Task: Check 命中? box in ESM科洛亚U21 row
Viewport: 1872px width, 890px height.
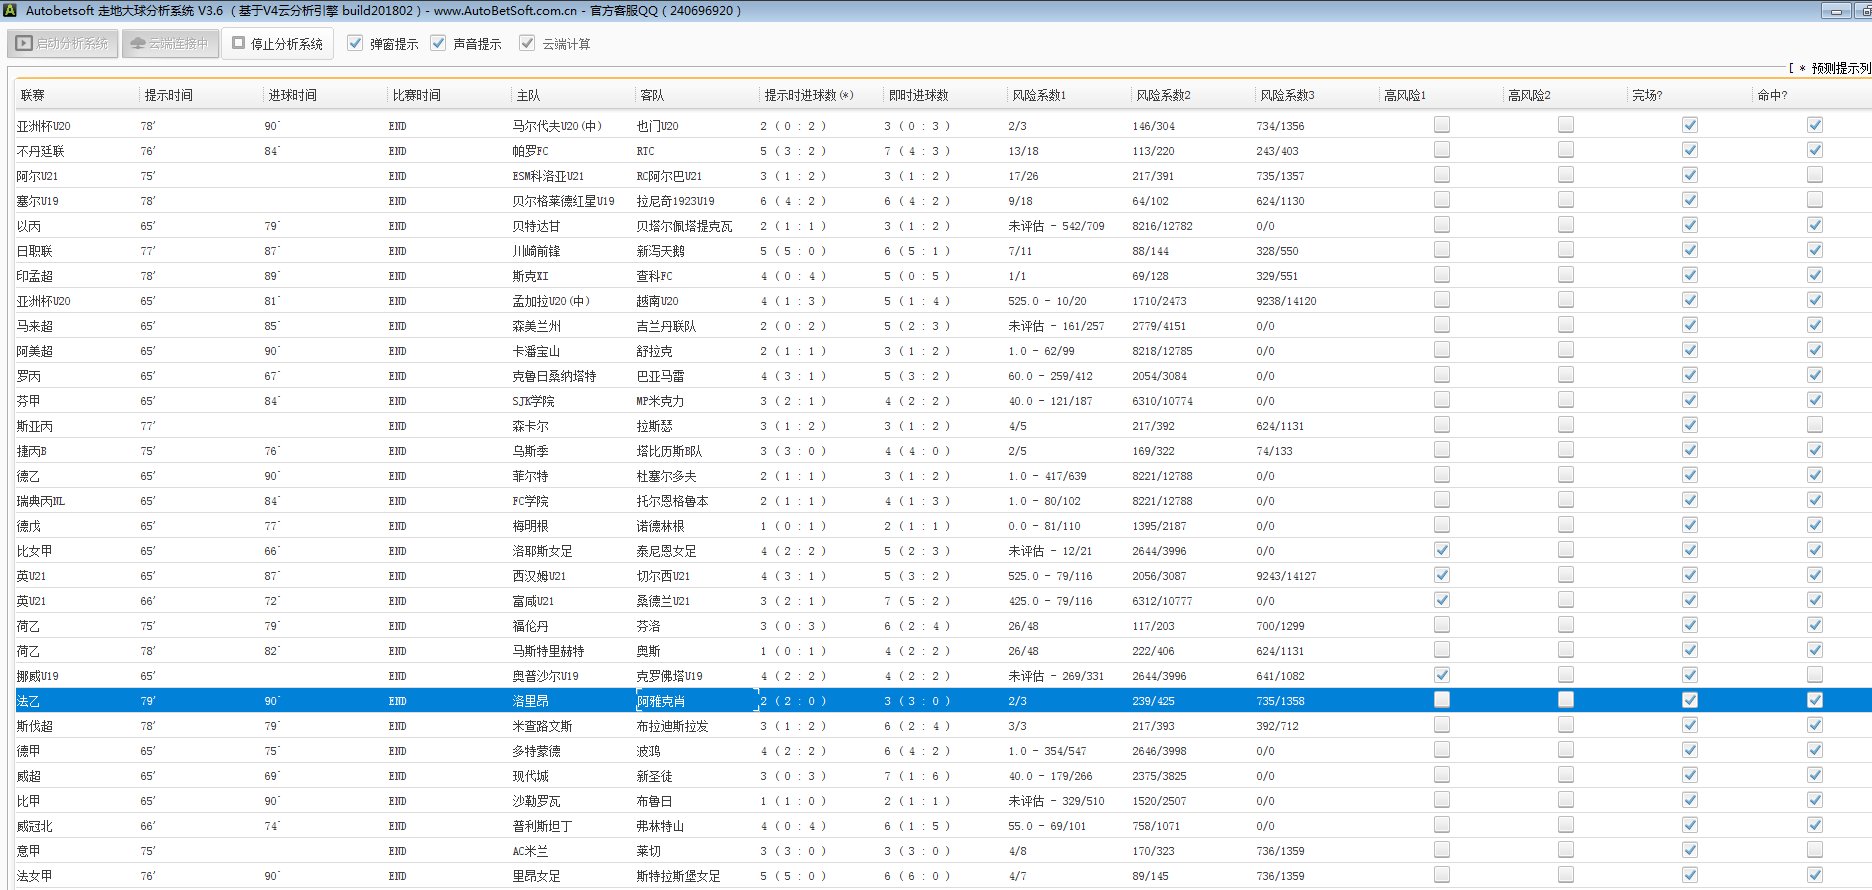Action: point(1815,175)
